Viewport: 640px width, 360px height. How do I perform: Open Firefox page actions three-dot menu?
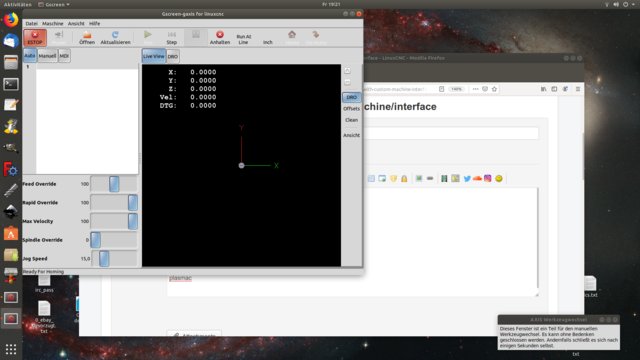476,89
